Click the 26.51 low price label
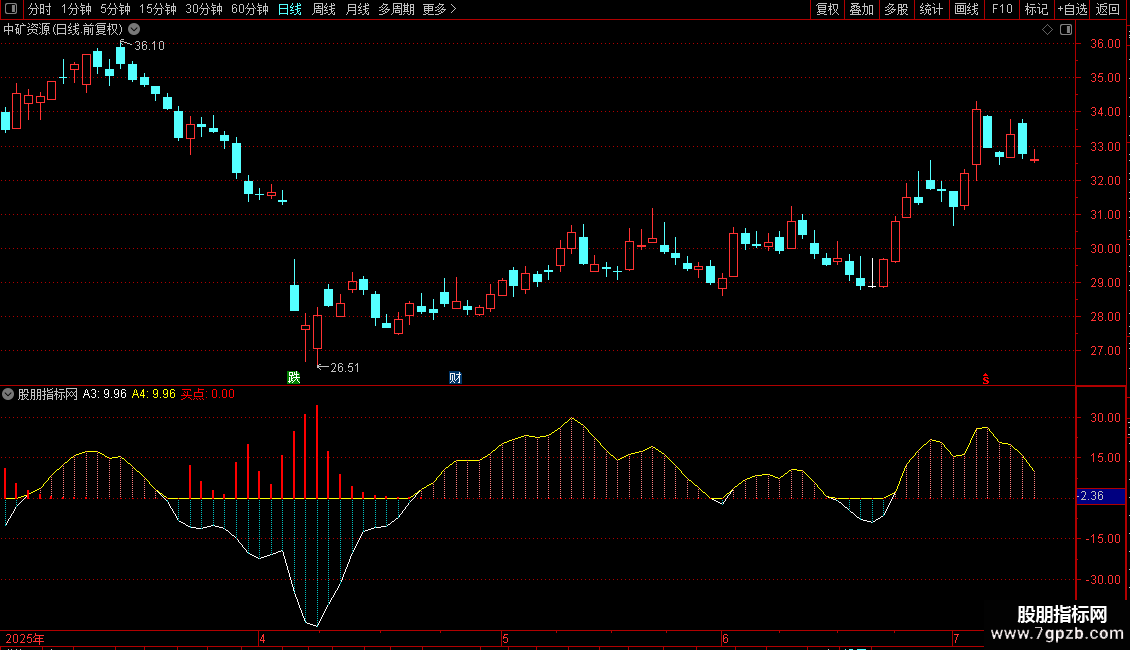This screenshot has height=650, width=1130. pos(344,368)
